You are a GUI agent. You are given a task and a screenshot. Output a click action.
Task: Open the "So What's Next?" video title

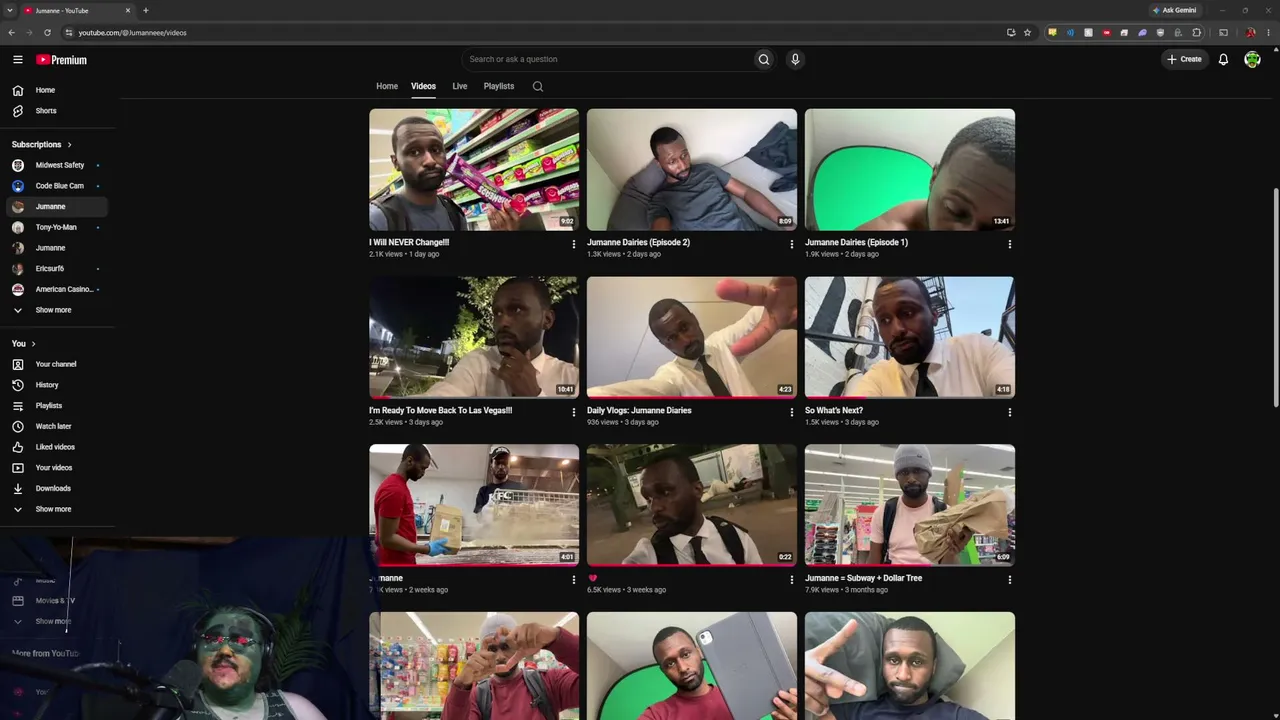pyautogui.click(x=834, y=410)
